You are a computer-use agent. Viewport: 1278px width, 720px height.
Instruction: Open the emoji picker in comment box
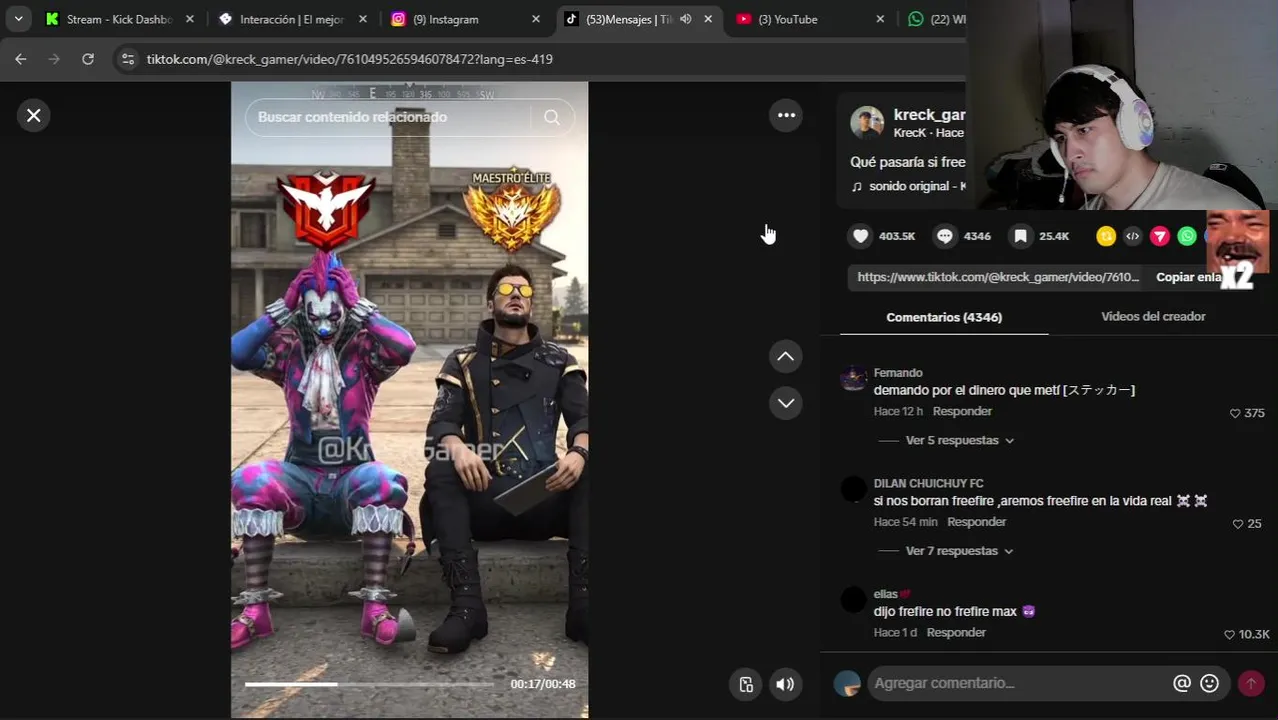(1210, 683)
